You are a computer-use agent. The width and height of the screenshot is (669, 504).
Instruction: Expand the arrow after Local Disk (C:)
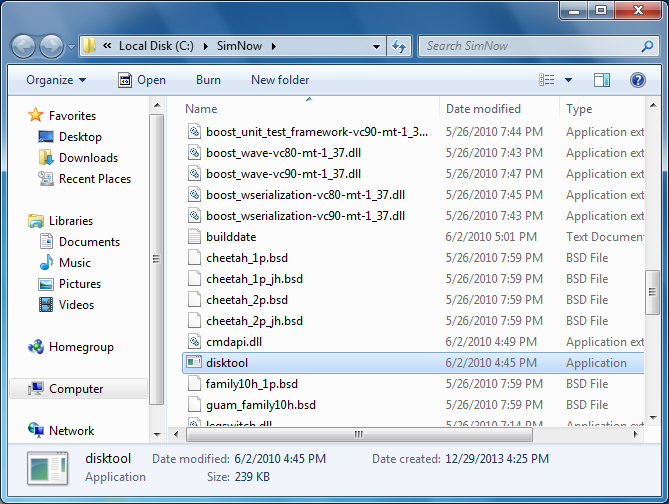(x=206, y=46)
